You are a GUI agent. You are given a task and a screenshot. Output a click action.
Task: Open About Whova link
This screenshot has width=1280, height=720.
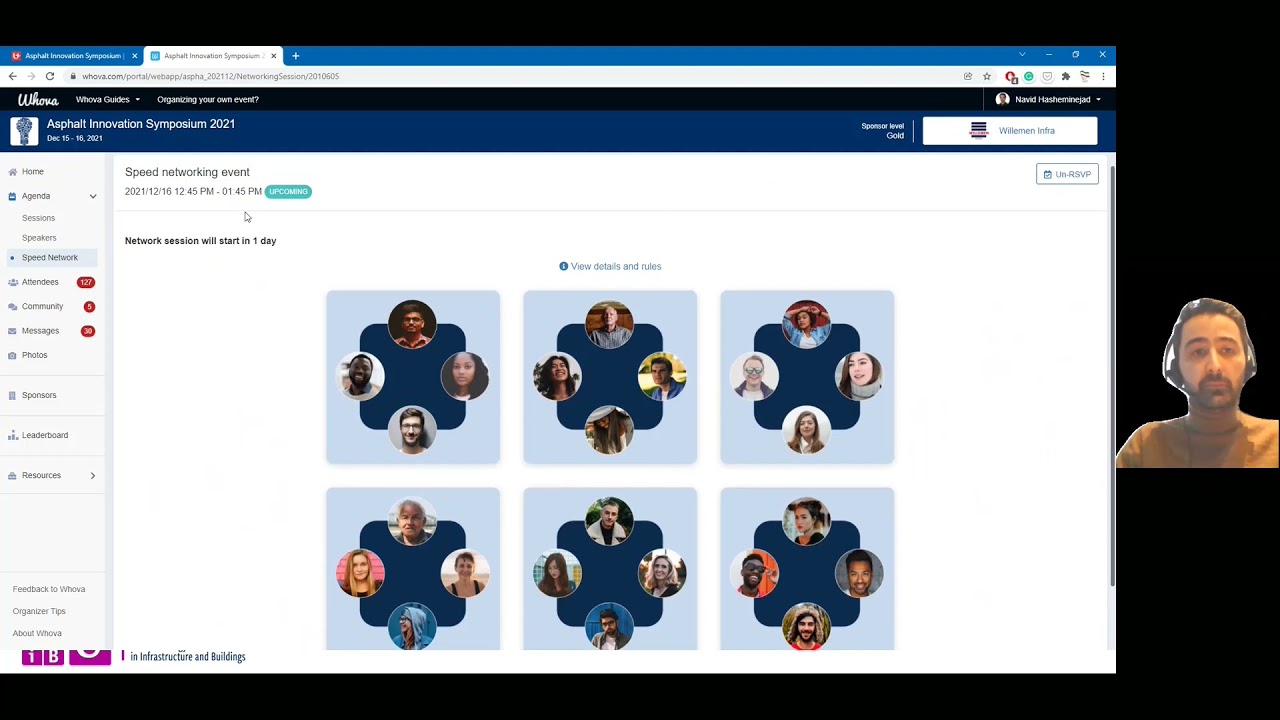pos(37,633)
